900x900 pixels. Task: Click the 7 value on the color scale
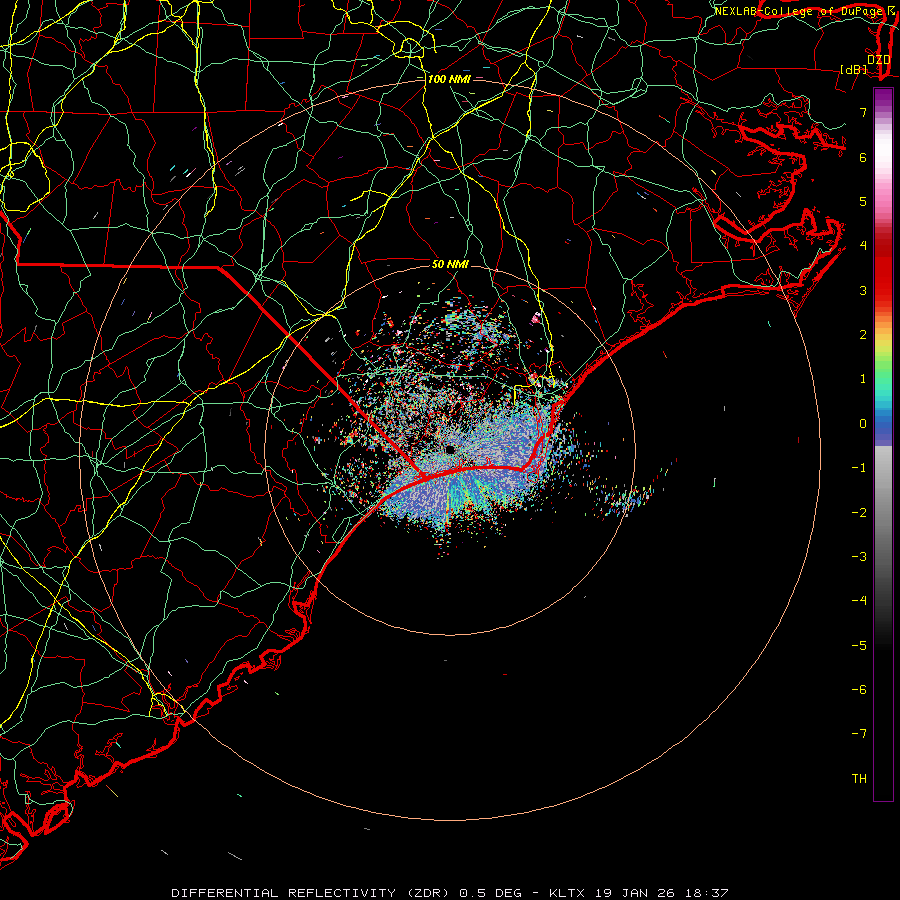pyautogui.click(x=863, y=112)
